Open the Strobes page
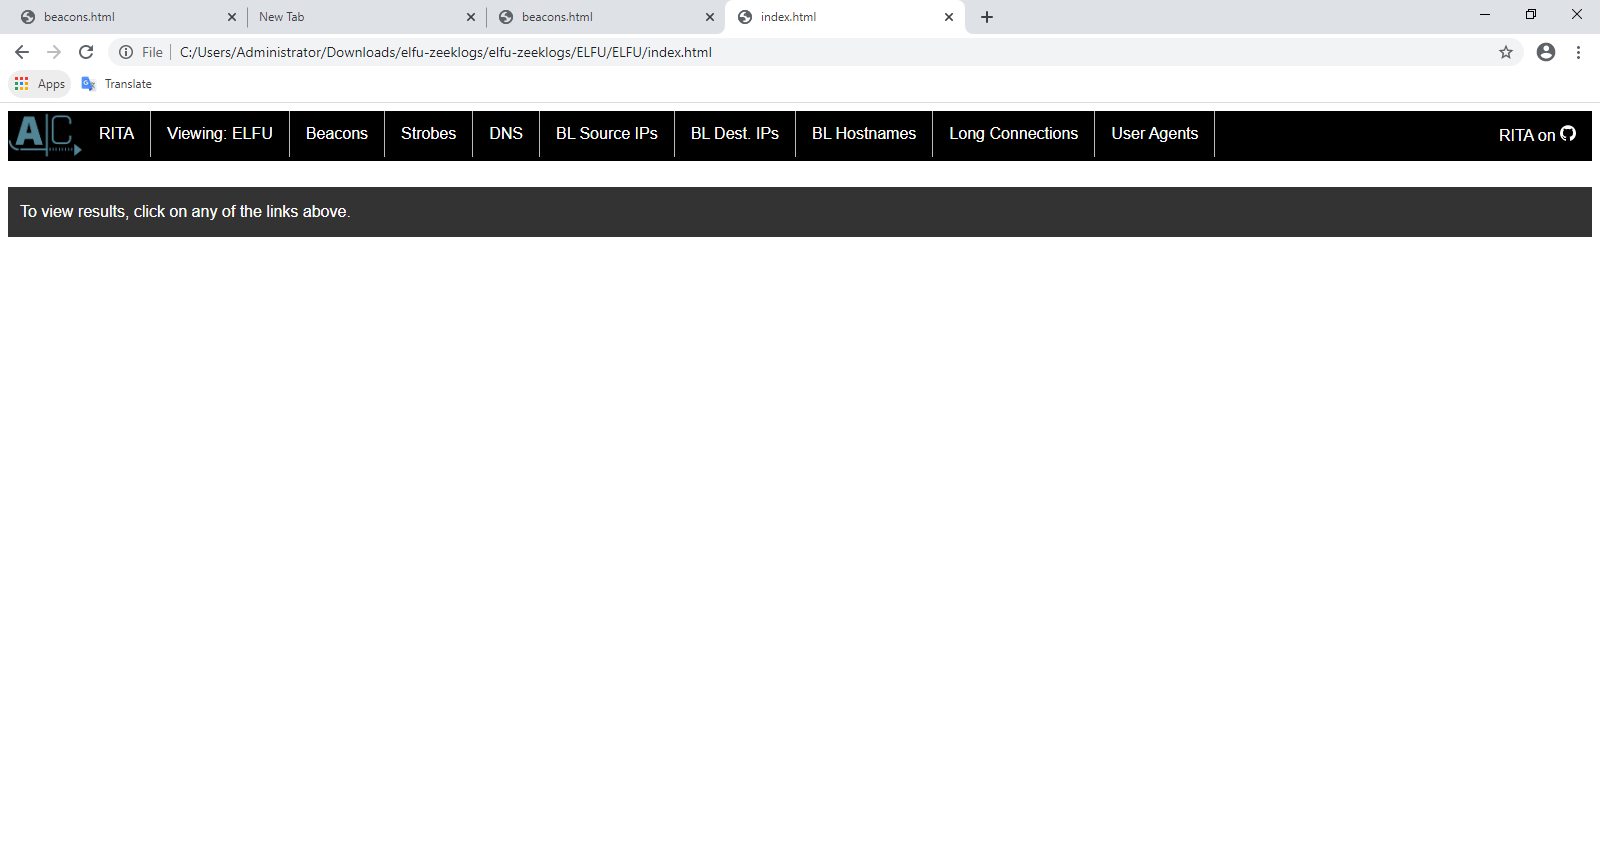The image size is (1600, 860). pyautogui.click(x=428, y=134)
